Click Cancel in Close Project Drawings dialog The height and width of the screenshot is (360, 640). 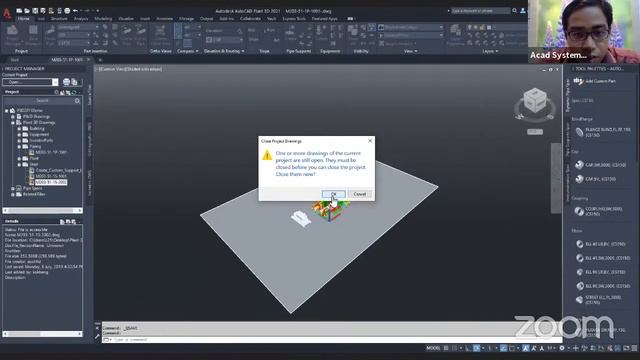pyautogui.click(x=360, y=194)
